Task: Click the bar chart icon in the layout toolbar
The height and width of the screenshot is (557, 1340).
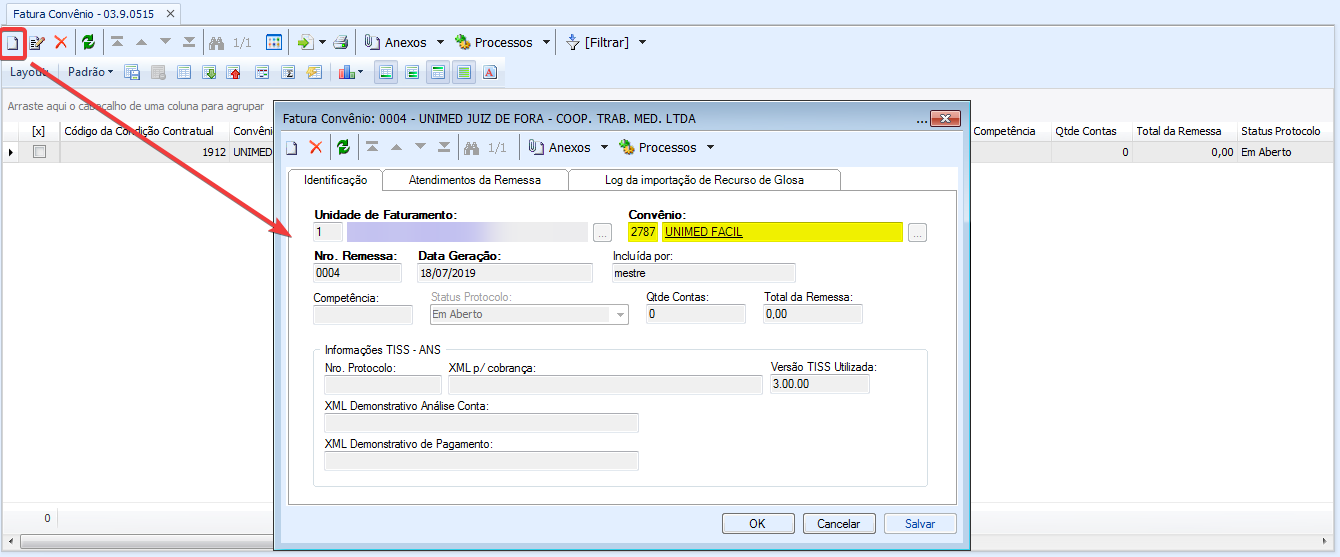Action: coord(346,72)
